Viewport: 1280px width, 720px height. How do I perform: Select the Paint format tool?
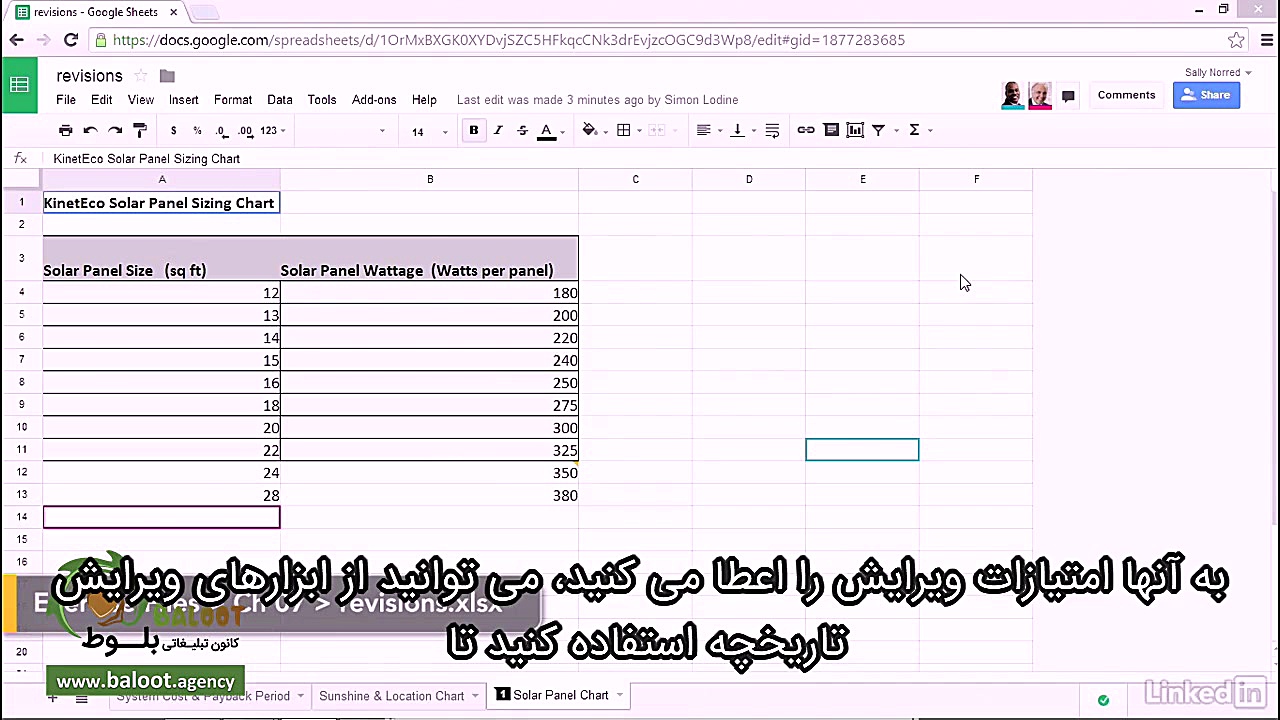140,130
